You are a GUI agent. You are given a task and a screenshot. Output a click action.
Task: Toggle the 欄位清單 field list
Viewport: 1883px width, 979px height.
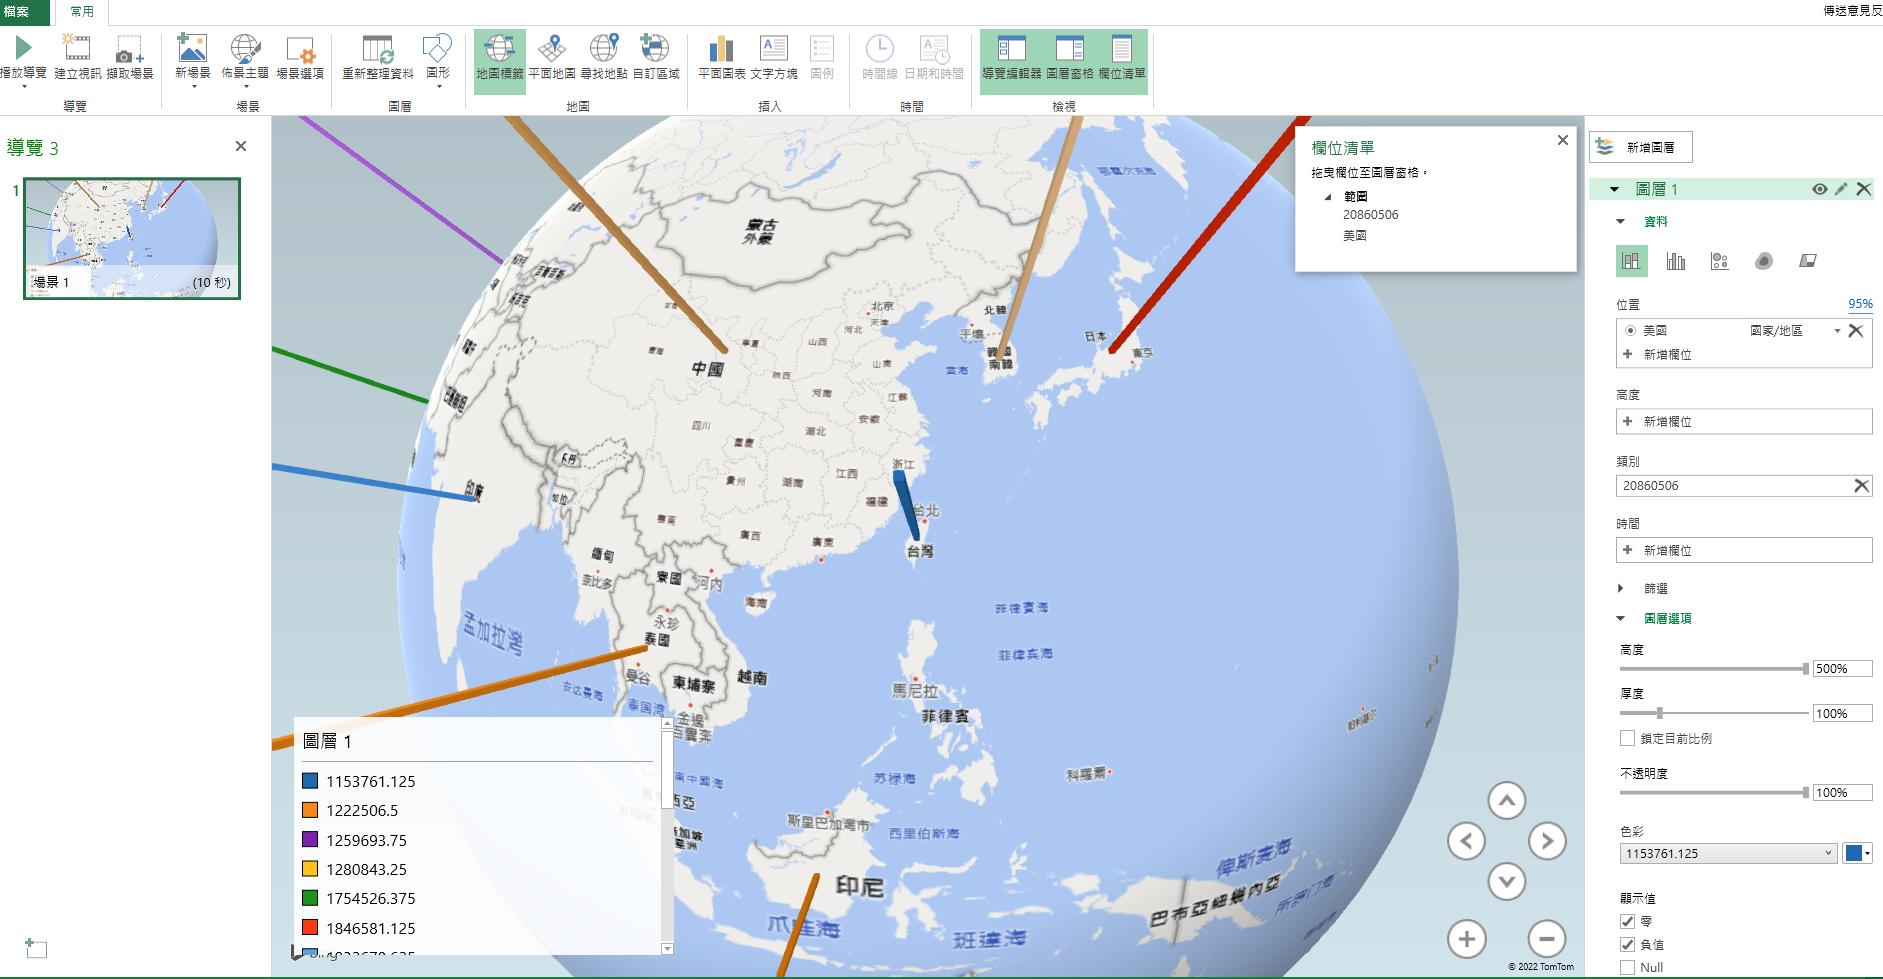[x=1122, y=61]
